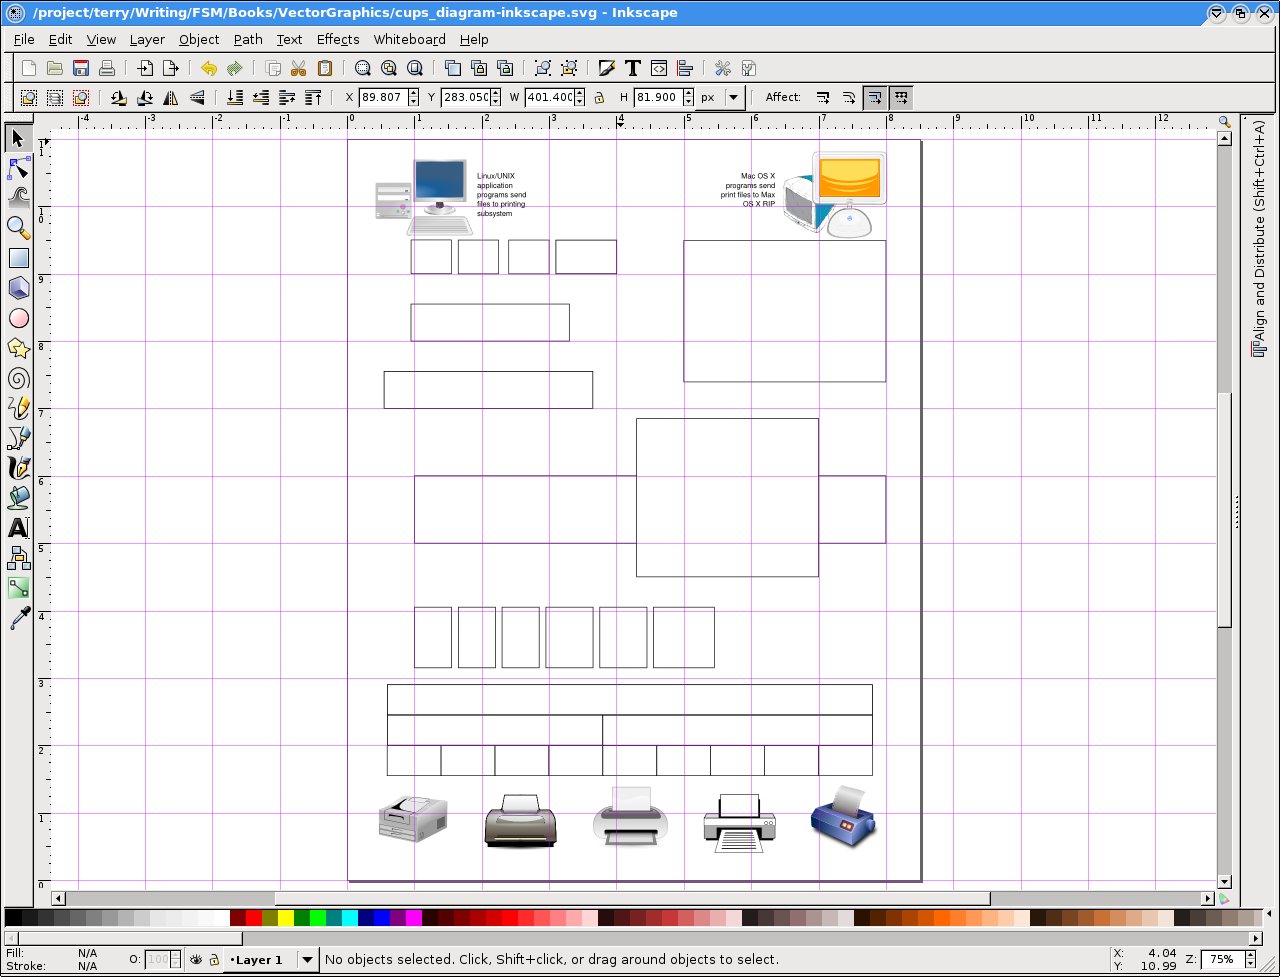The width and height of the screenshot is (1280, 977).
Task: Select the color Dropper tool
Action: [18, 618]
